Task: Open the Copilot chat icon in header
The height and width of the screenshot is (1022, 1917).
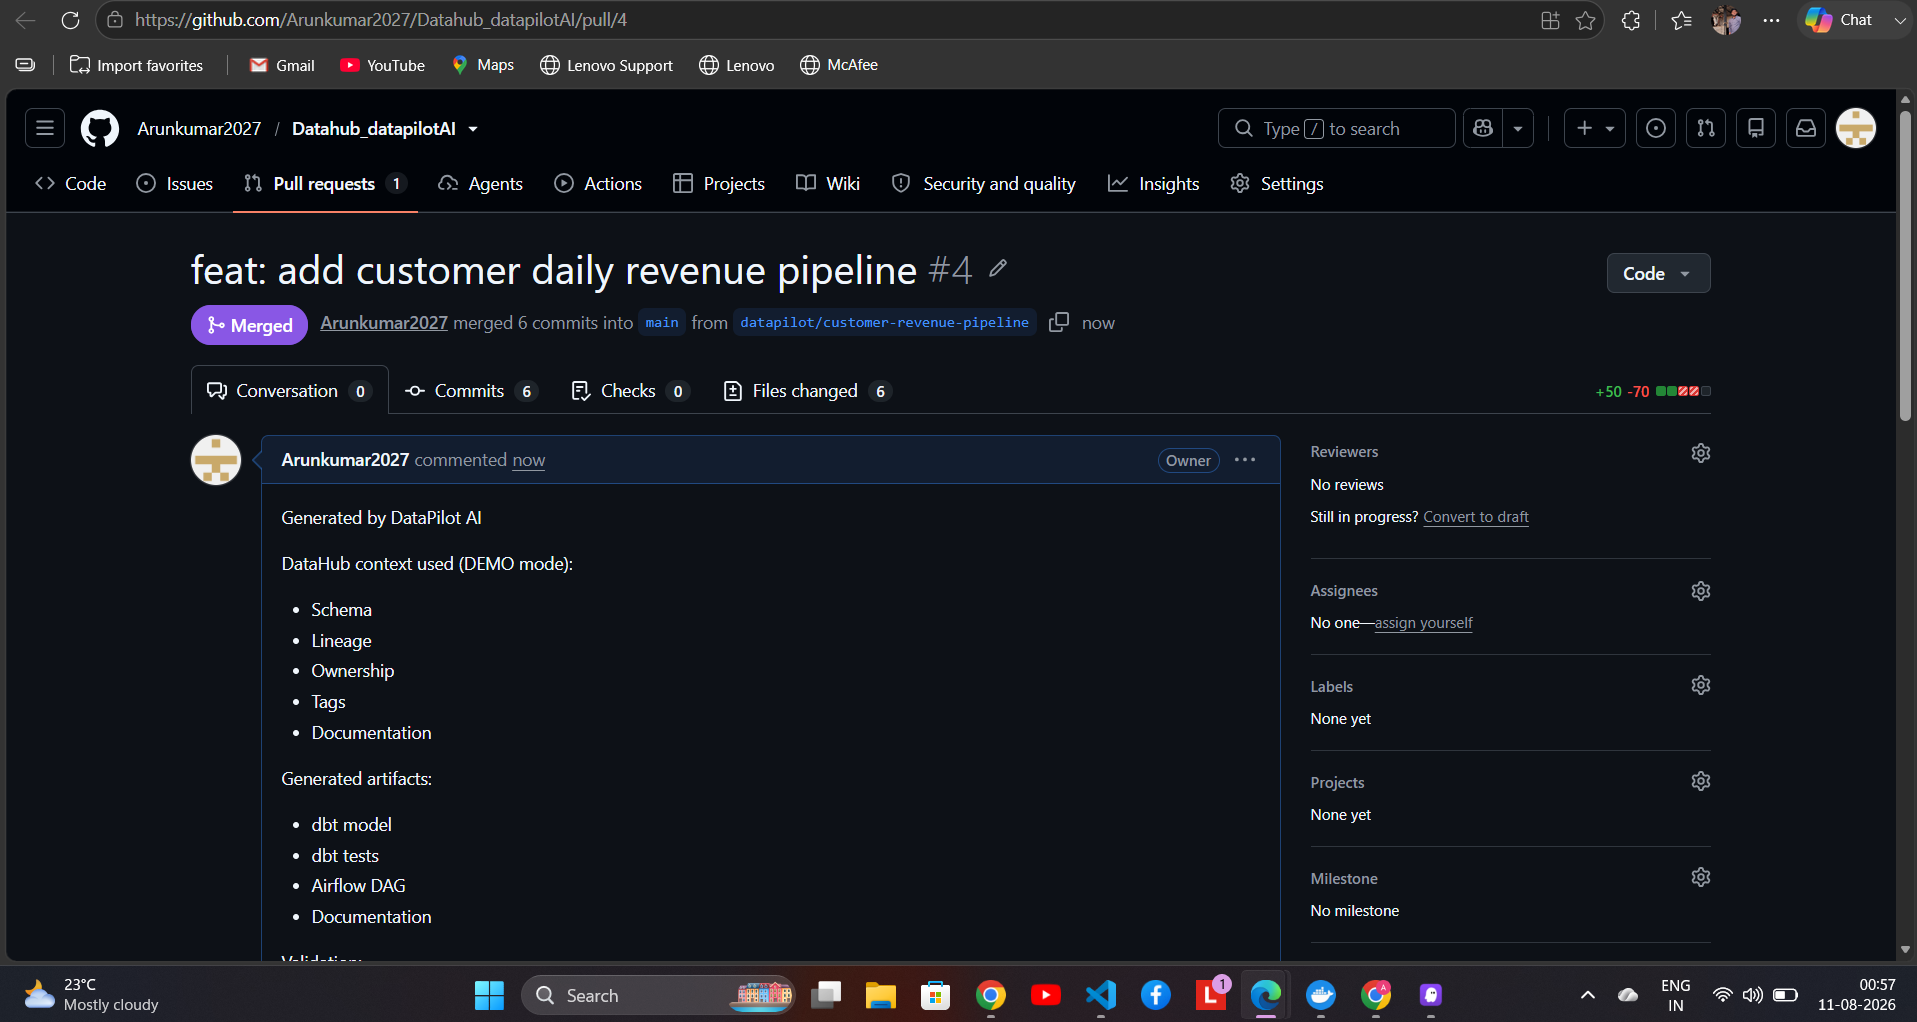Action: [1483, 128]
